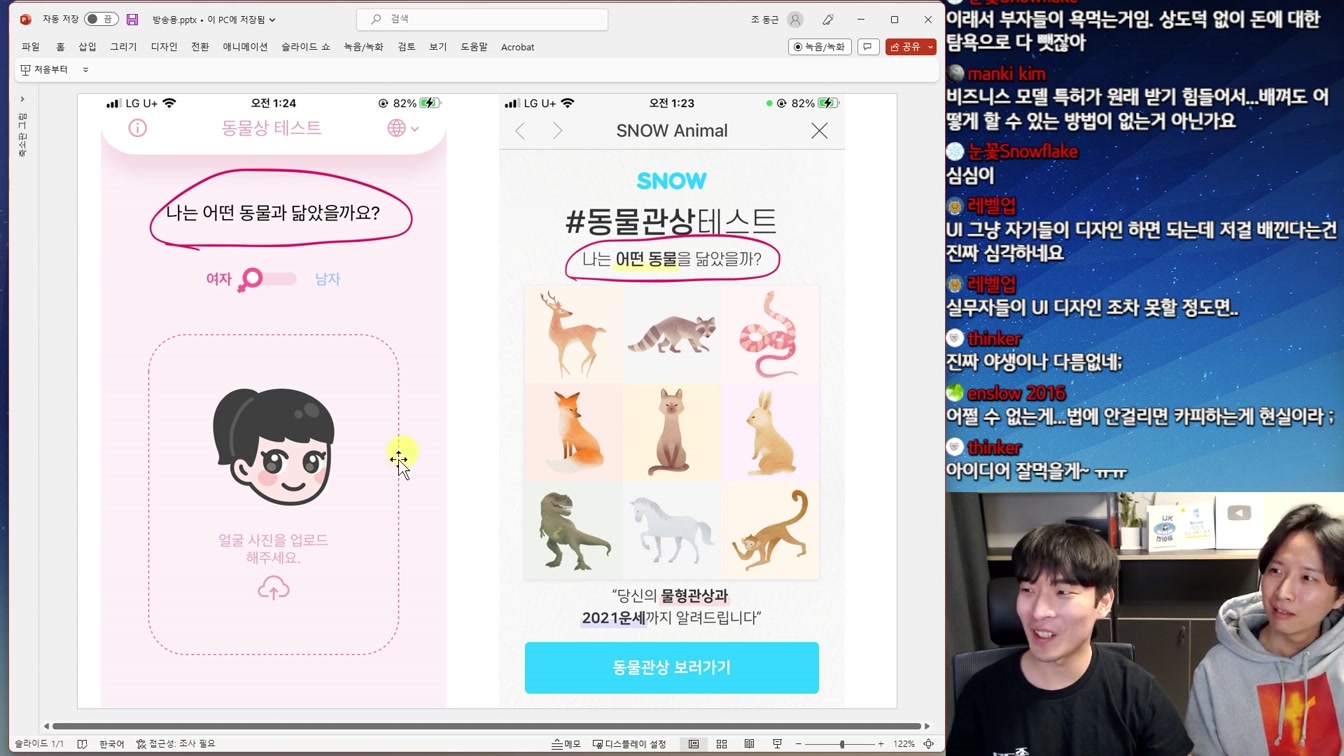The image size is (1344, 756).
Task: Open the 보기 ribbon tab
Action: pyautogui.click(x=438, y=47)
